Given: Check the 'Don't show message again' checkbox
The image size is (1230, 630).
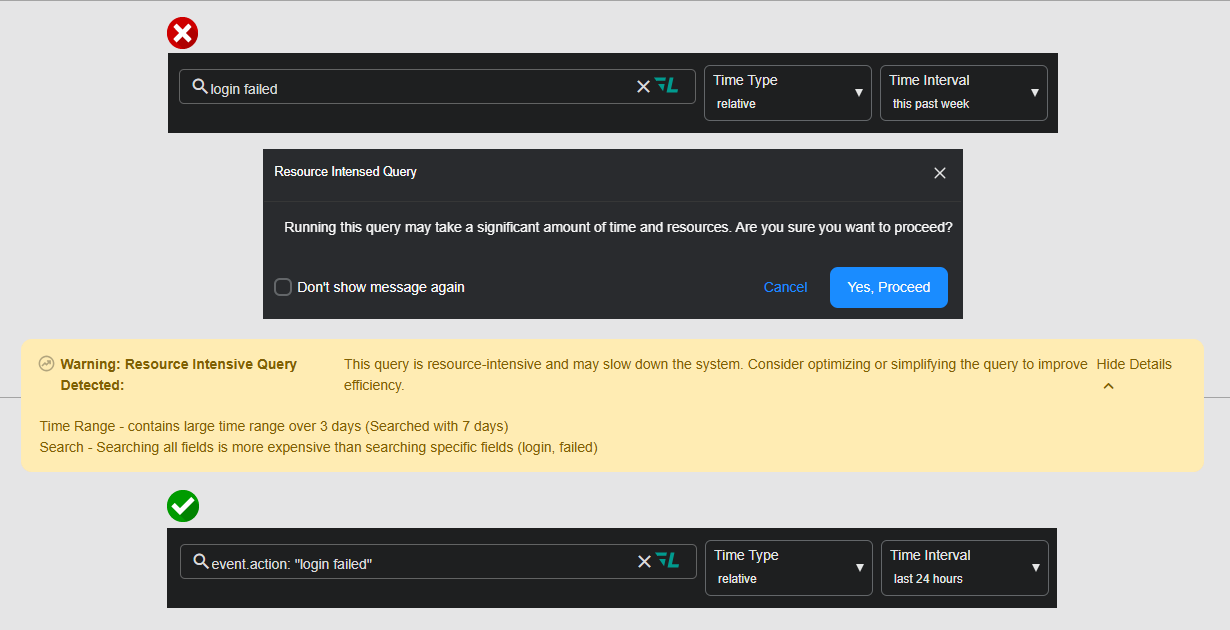Looking at the screenshot, I should click(282, 287).
